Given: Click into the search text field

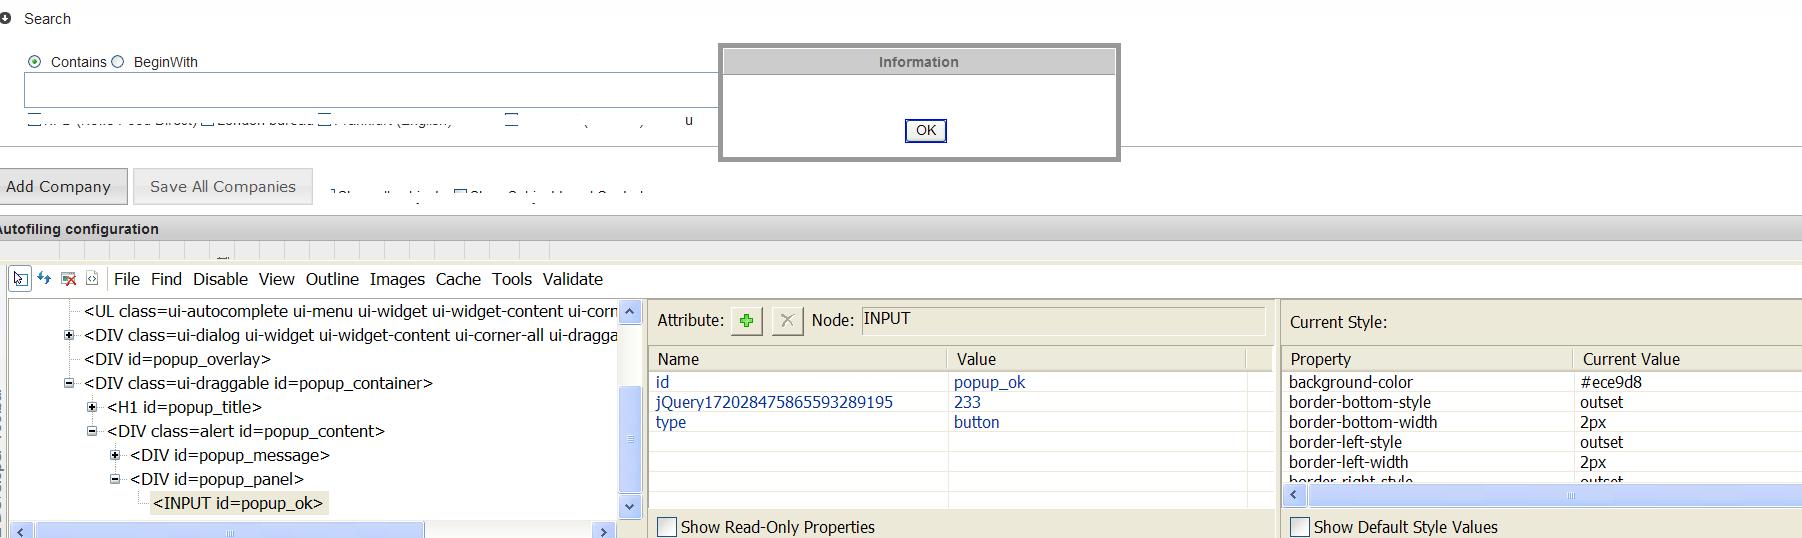Looking at the screenshot, I should tap(370, 90).
